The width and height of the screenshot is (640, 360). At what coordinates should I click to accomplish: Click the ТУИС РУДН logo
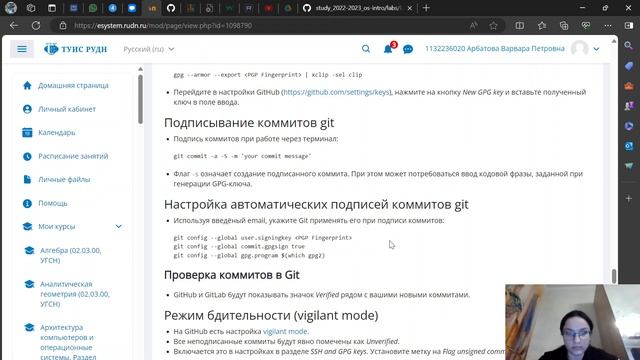point(76,49)
